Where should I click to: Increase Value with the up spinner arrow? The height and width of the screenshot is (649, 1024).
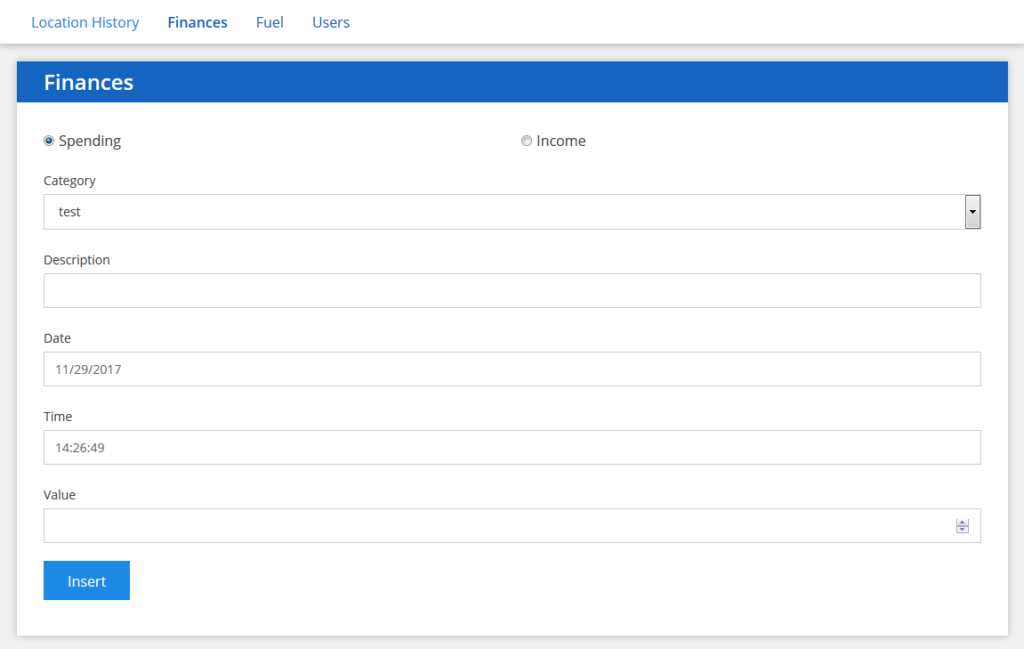point(962,522)
